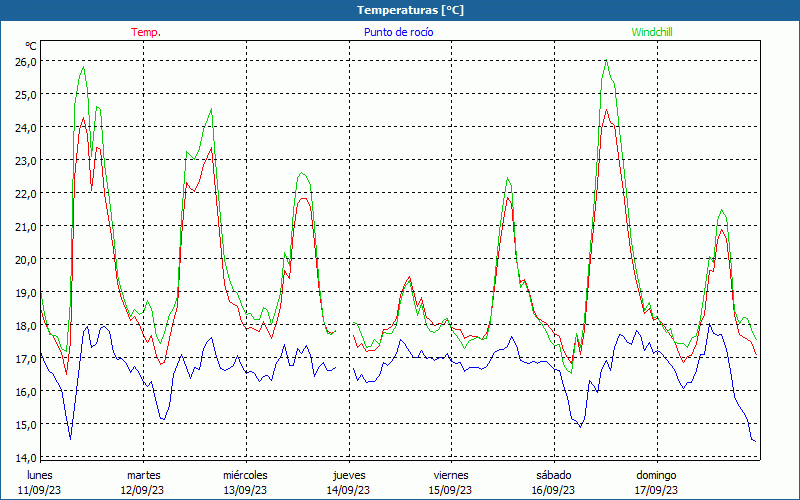Click the '22,0' y-axis value
The width and height of the screenshot is (800, 500).
(x=27, y=194)
